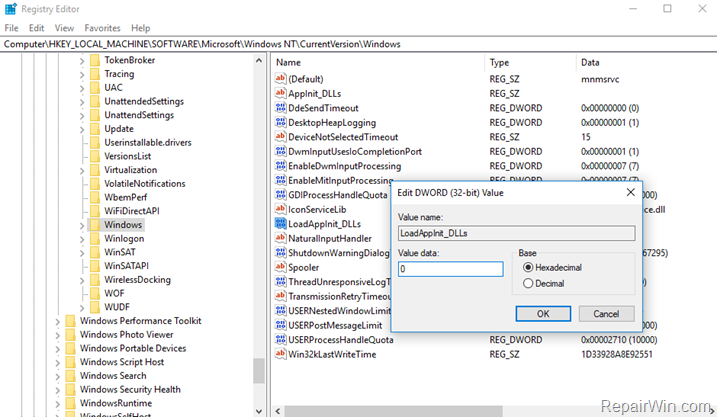Open the Help menu
The height and width of the screenshot is (417, 717).
click(x=140, y=28)
